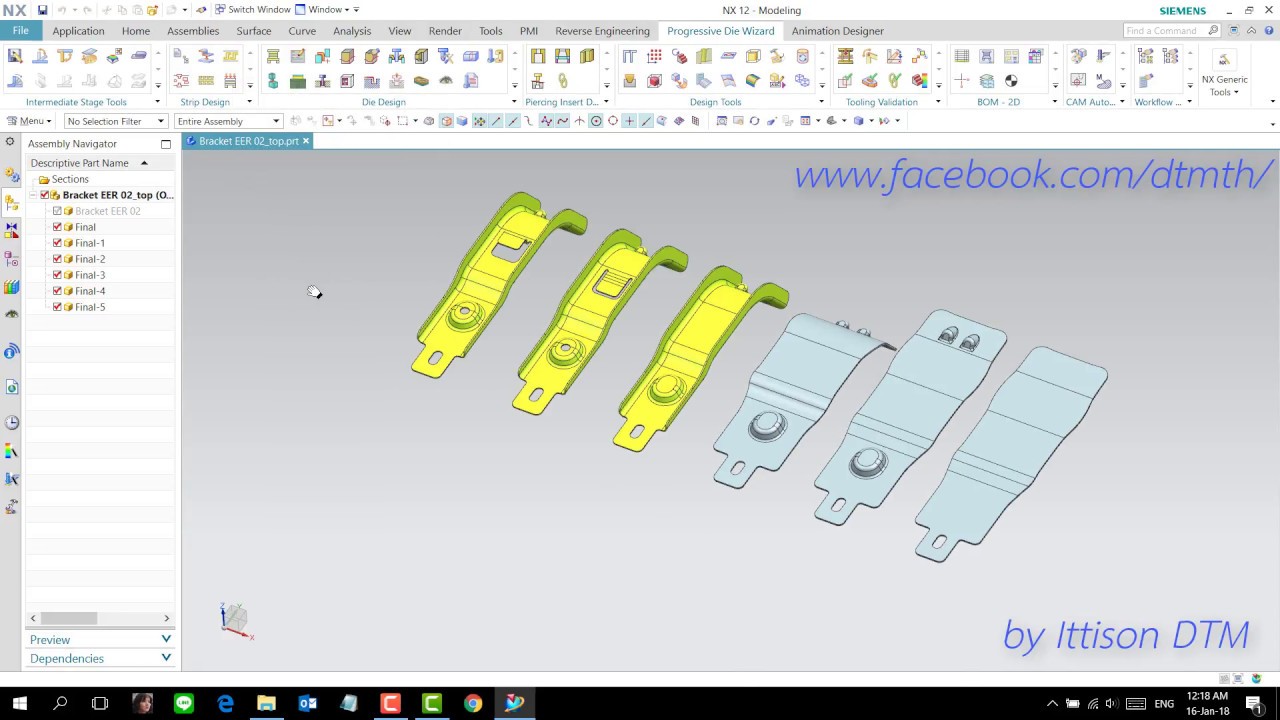Open the Design Tools group dropdown arrow

(822, 102)
